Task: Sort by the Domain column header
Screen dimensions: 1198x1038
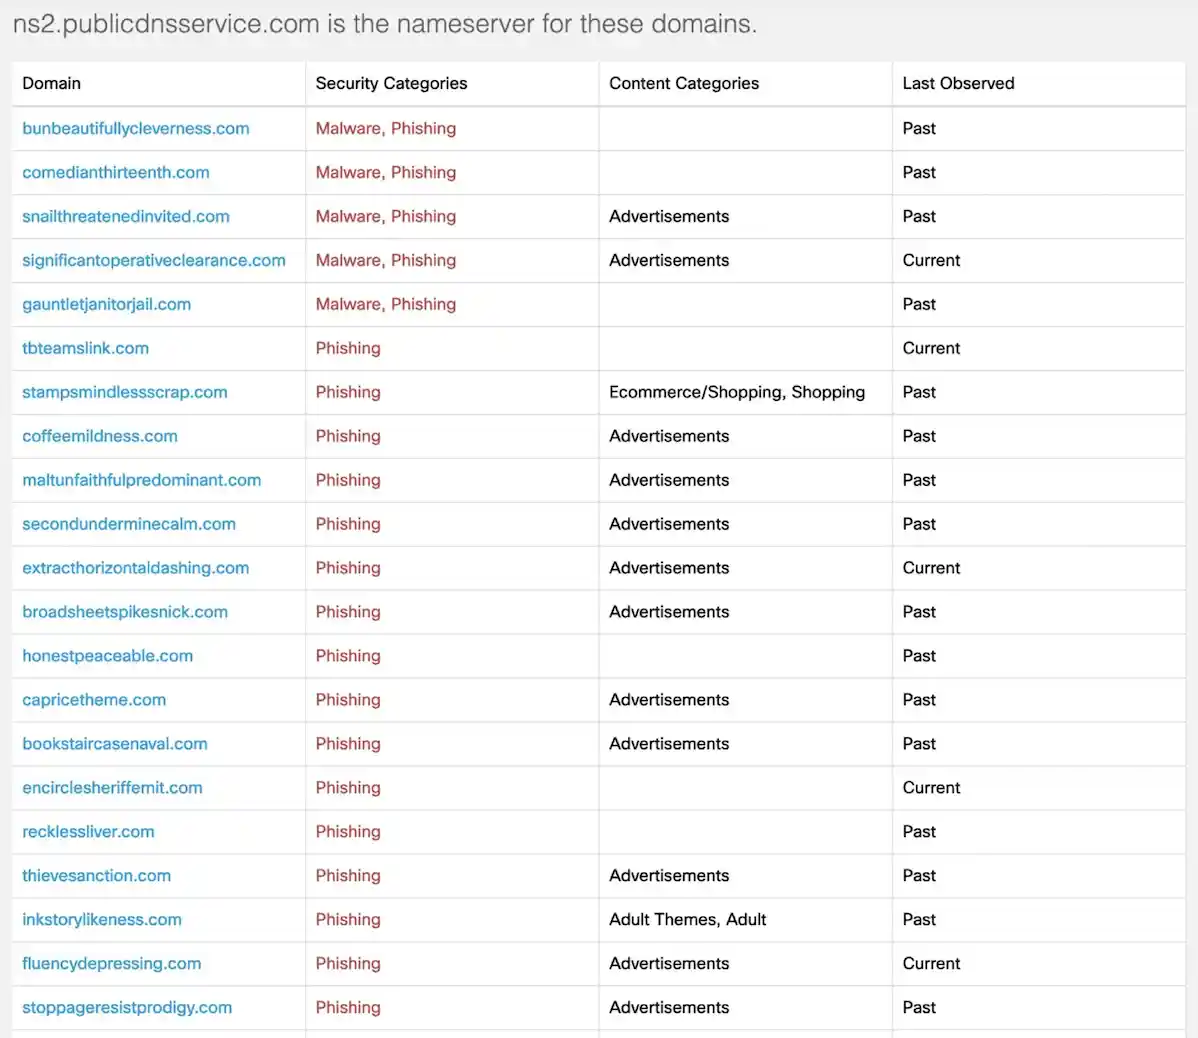Action: click(51, 83)
